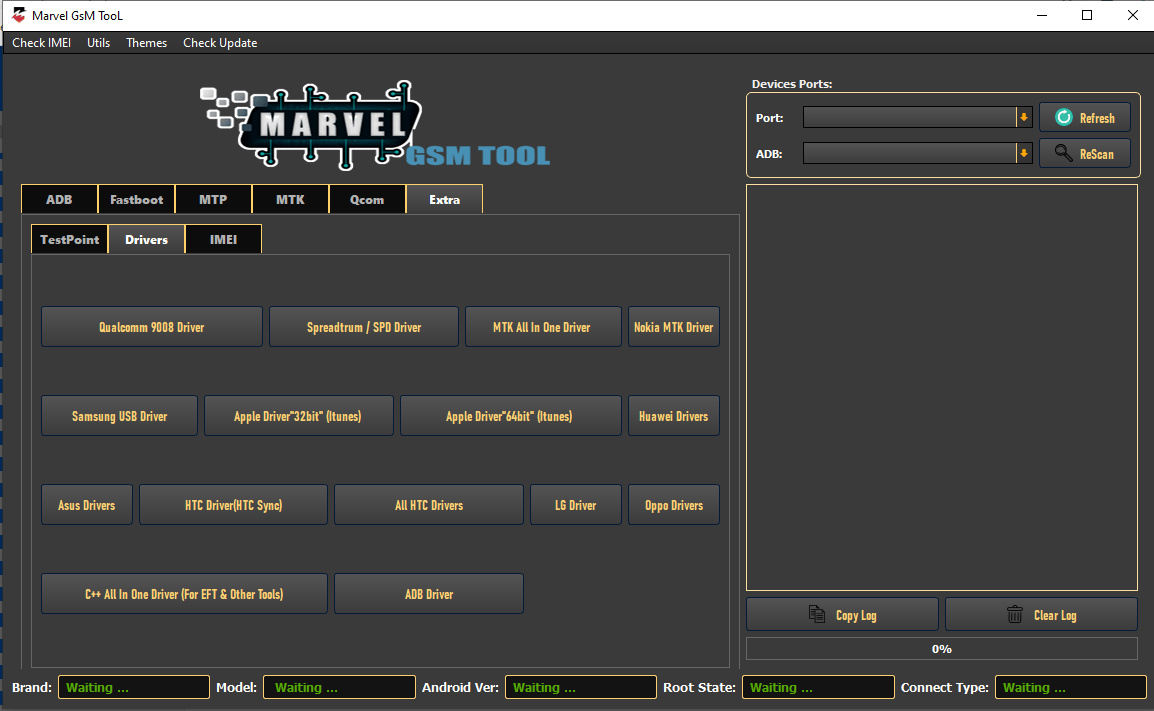Image resolution: width=1154 pixels, height=711 pixels.
Task: Click the trash icon on Clear Log
Action: click(1014, 613)
